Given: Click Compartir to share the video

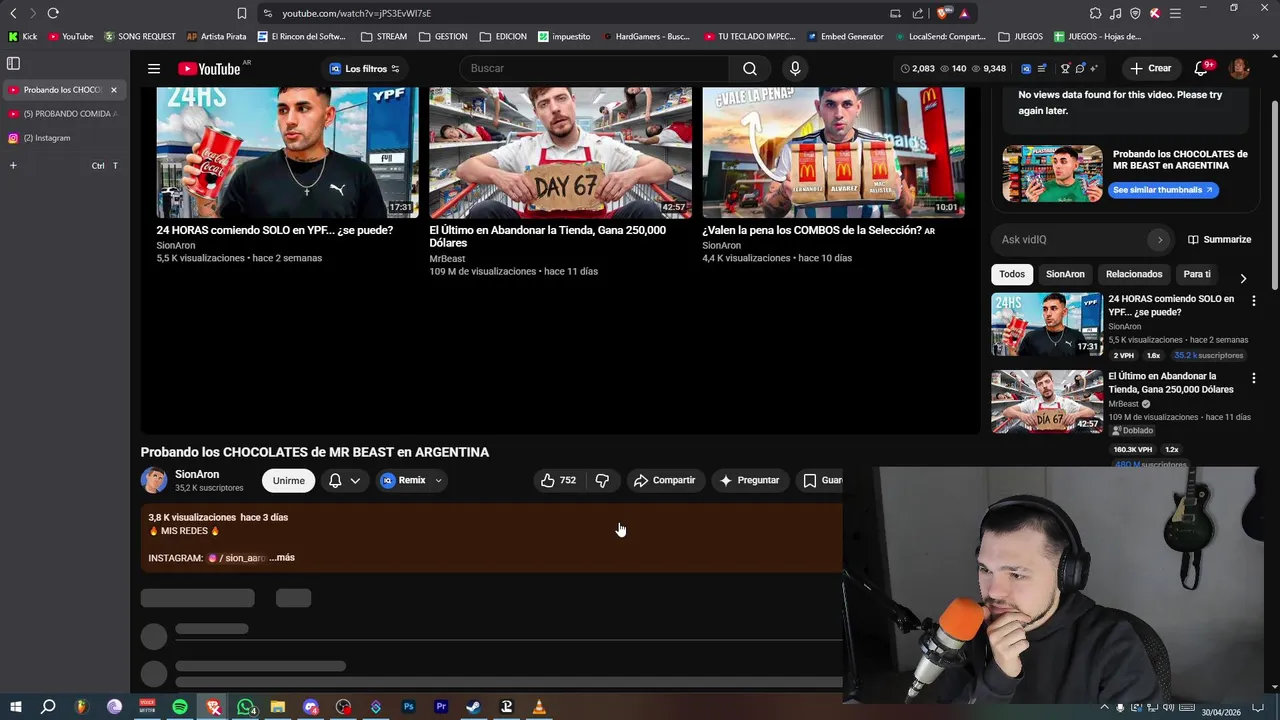Looking at the screenshot, I should coord(664,480).
